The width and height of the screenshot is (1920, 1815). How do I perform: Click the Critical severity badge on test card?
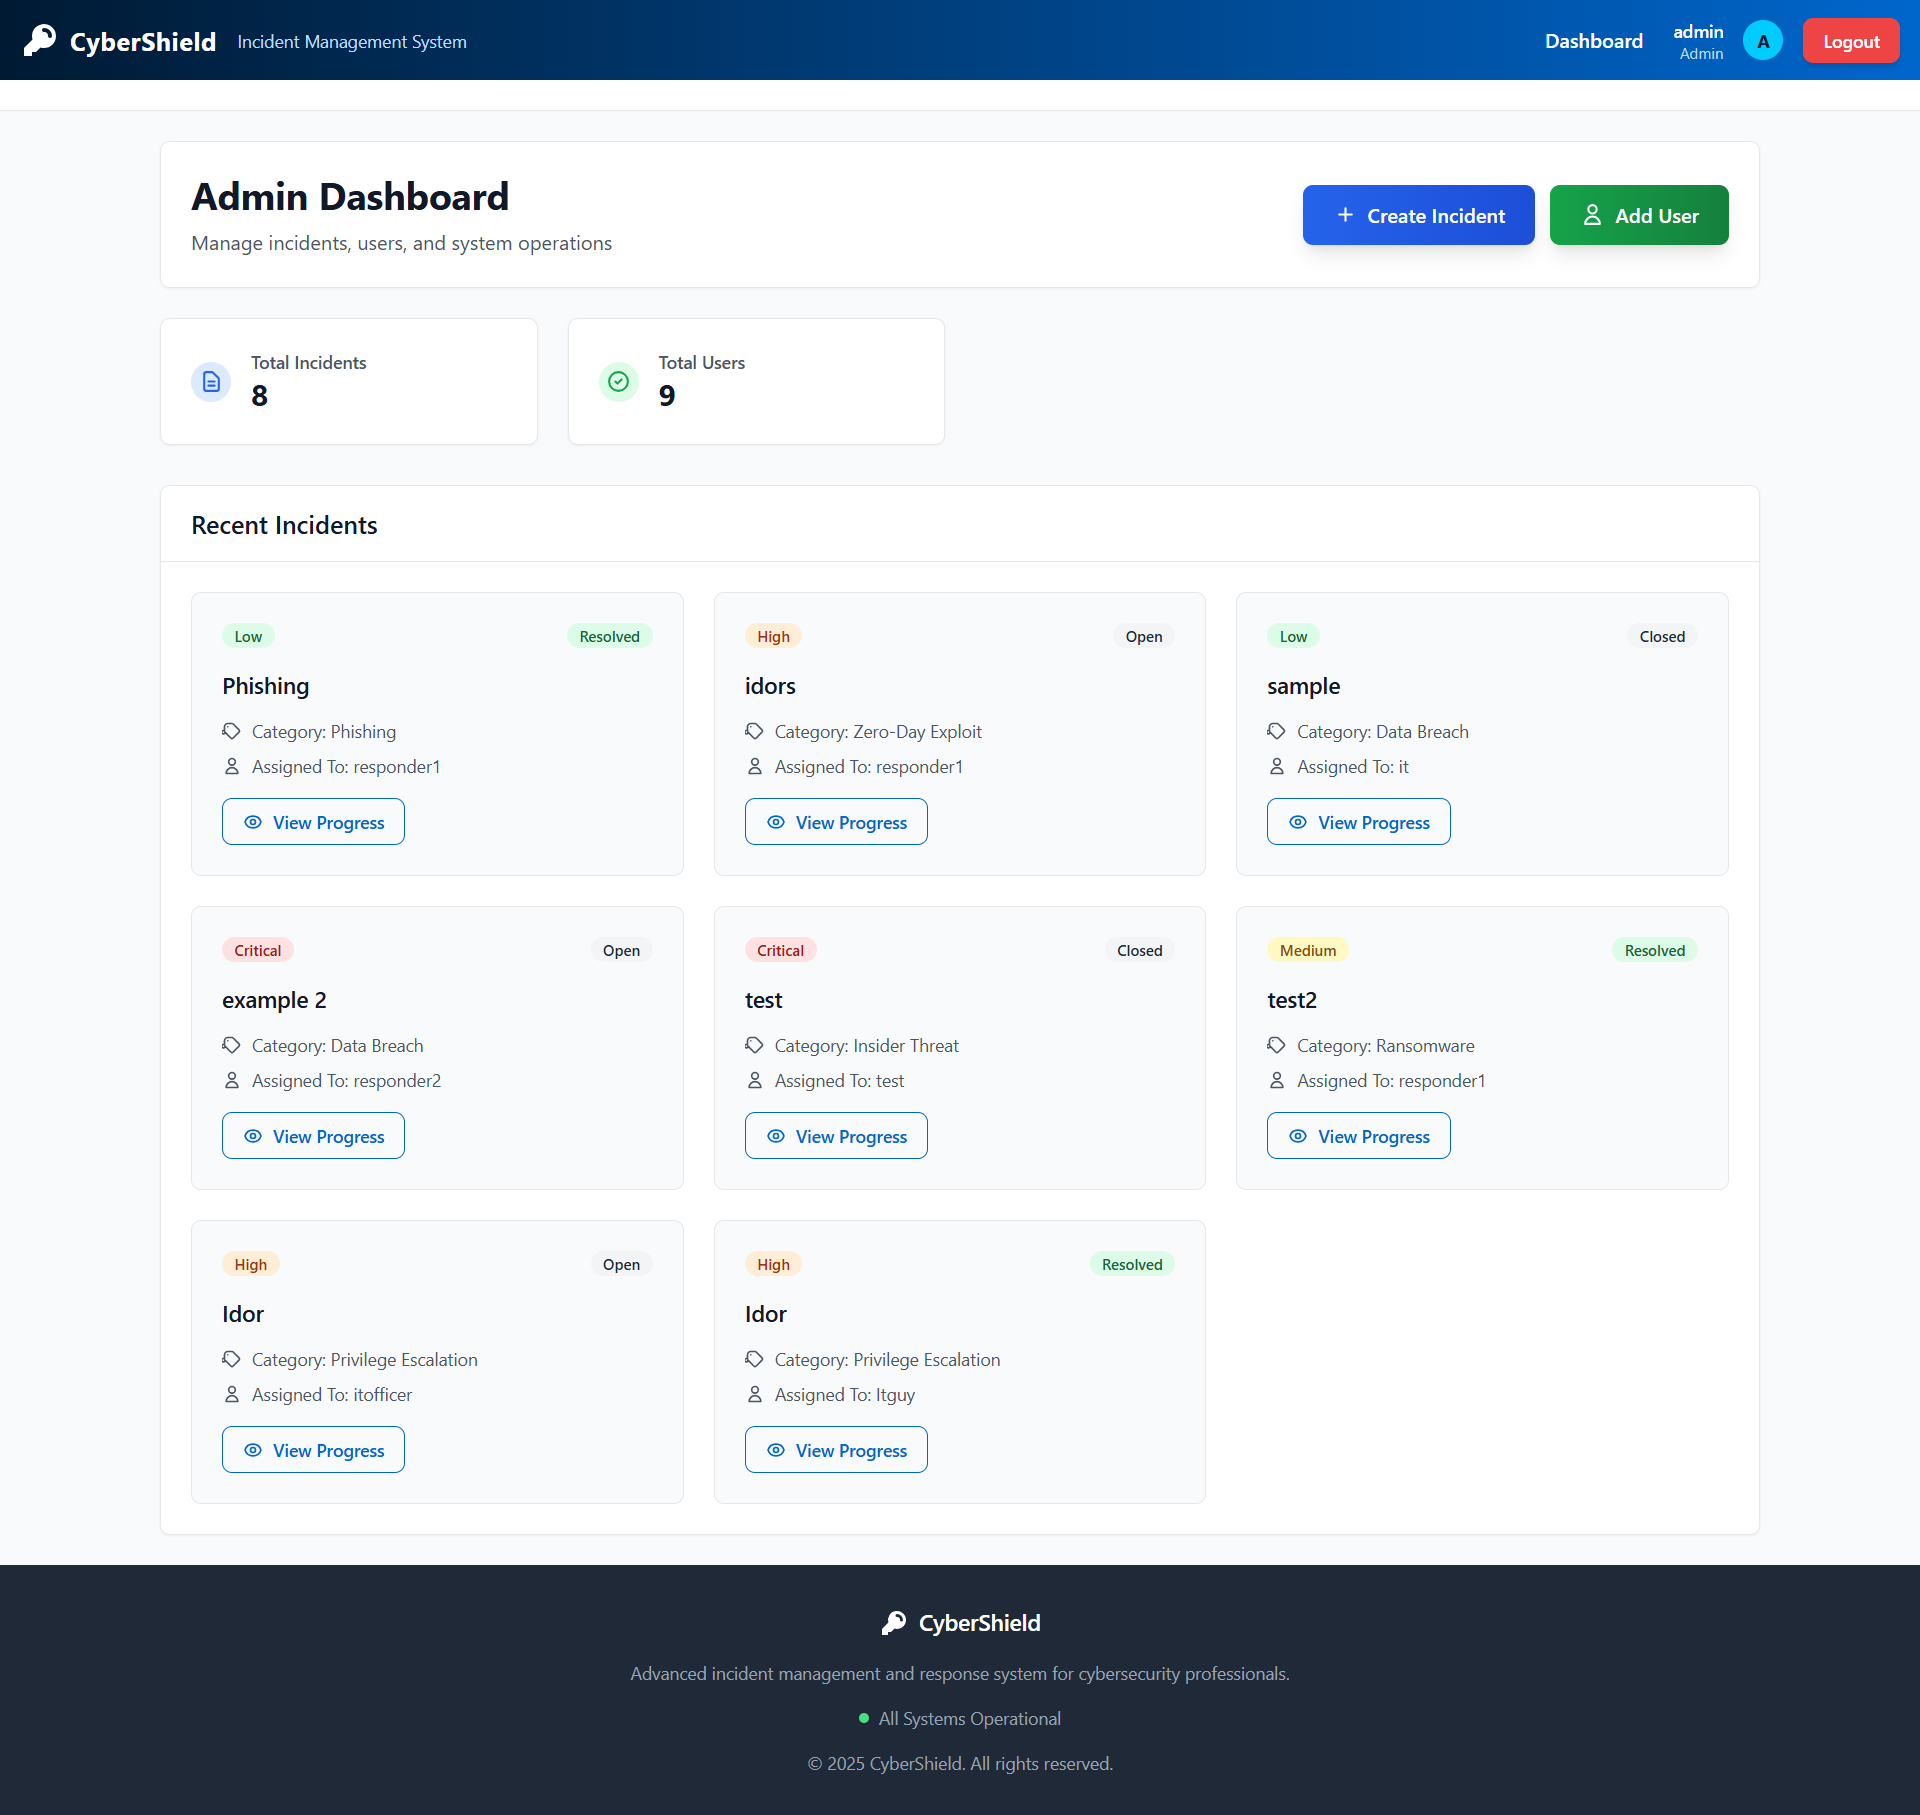click(x=780, y=951)
